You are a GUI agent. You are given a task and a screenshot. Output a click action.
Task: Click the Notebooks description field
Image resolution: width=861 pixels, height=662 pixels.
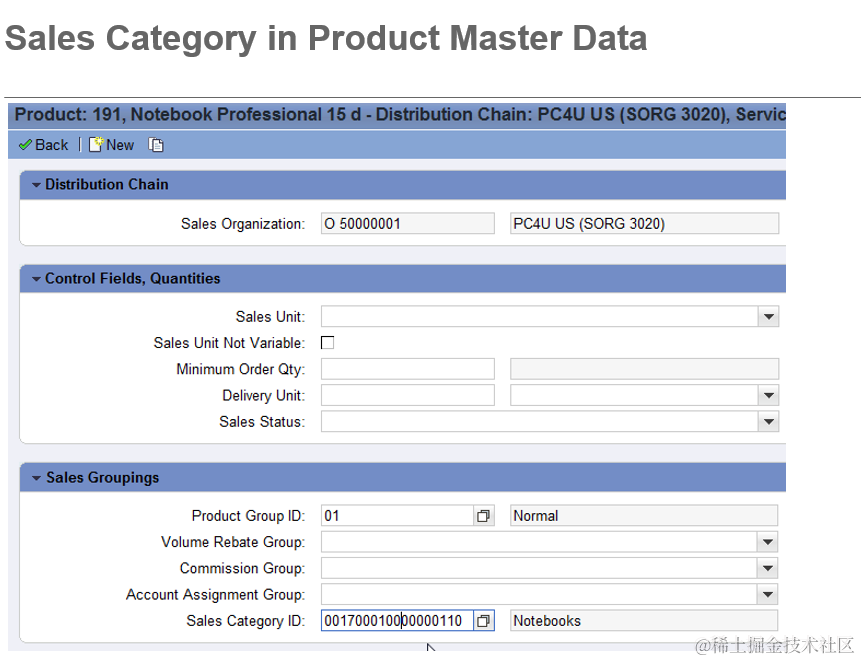(x=644, y=621)
